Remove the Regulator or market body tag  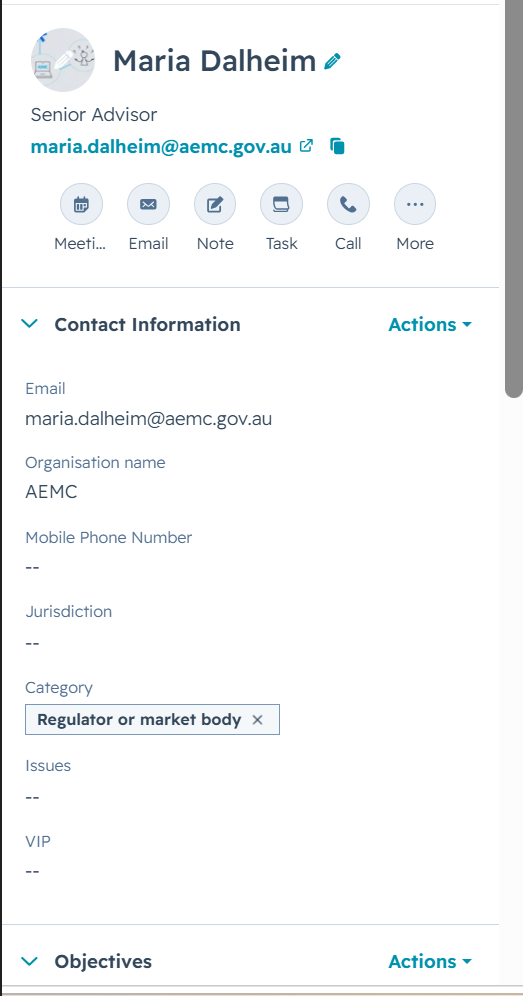(257, 720)
